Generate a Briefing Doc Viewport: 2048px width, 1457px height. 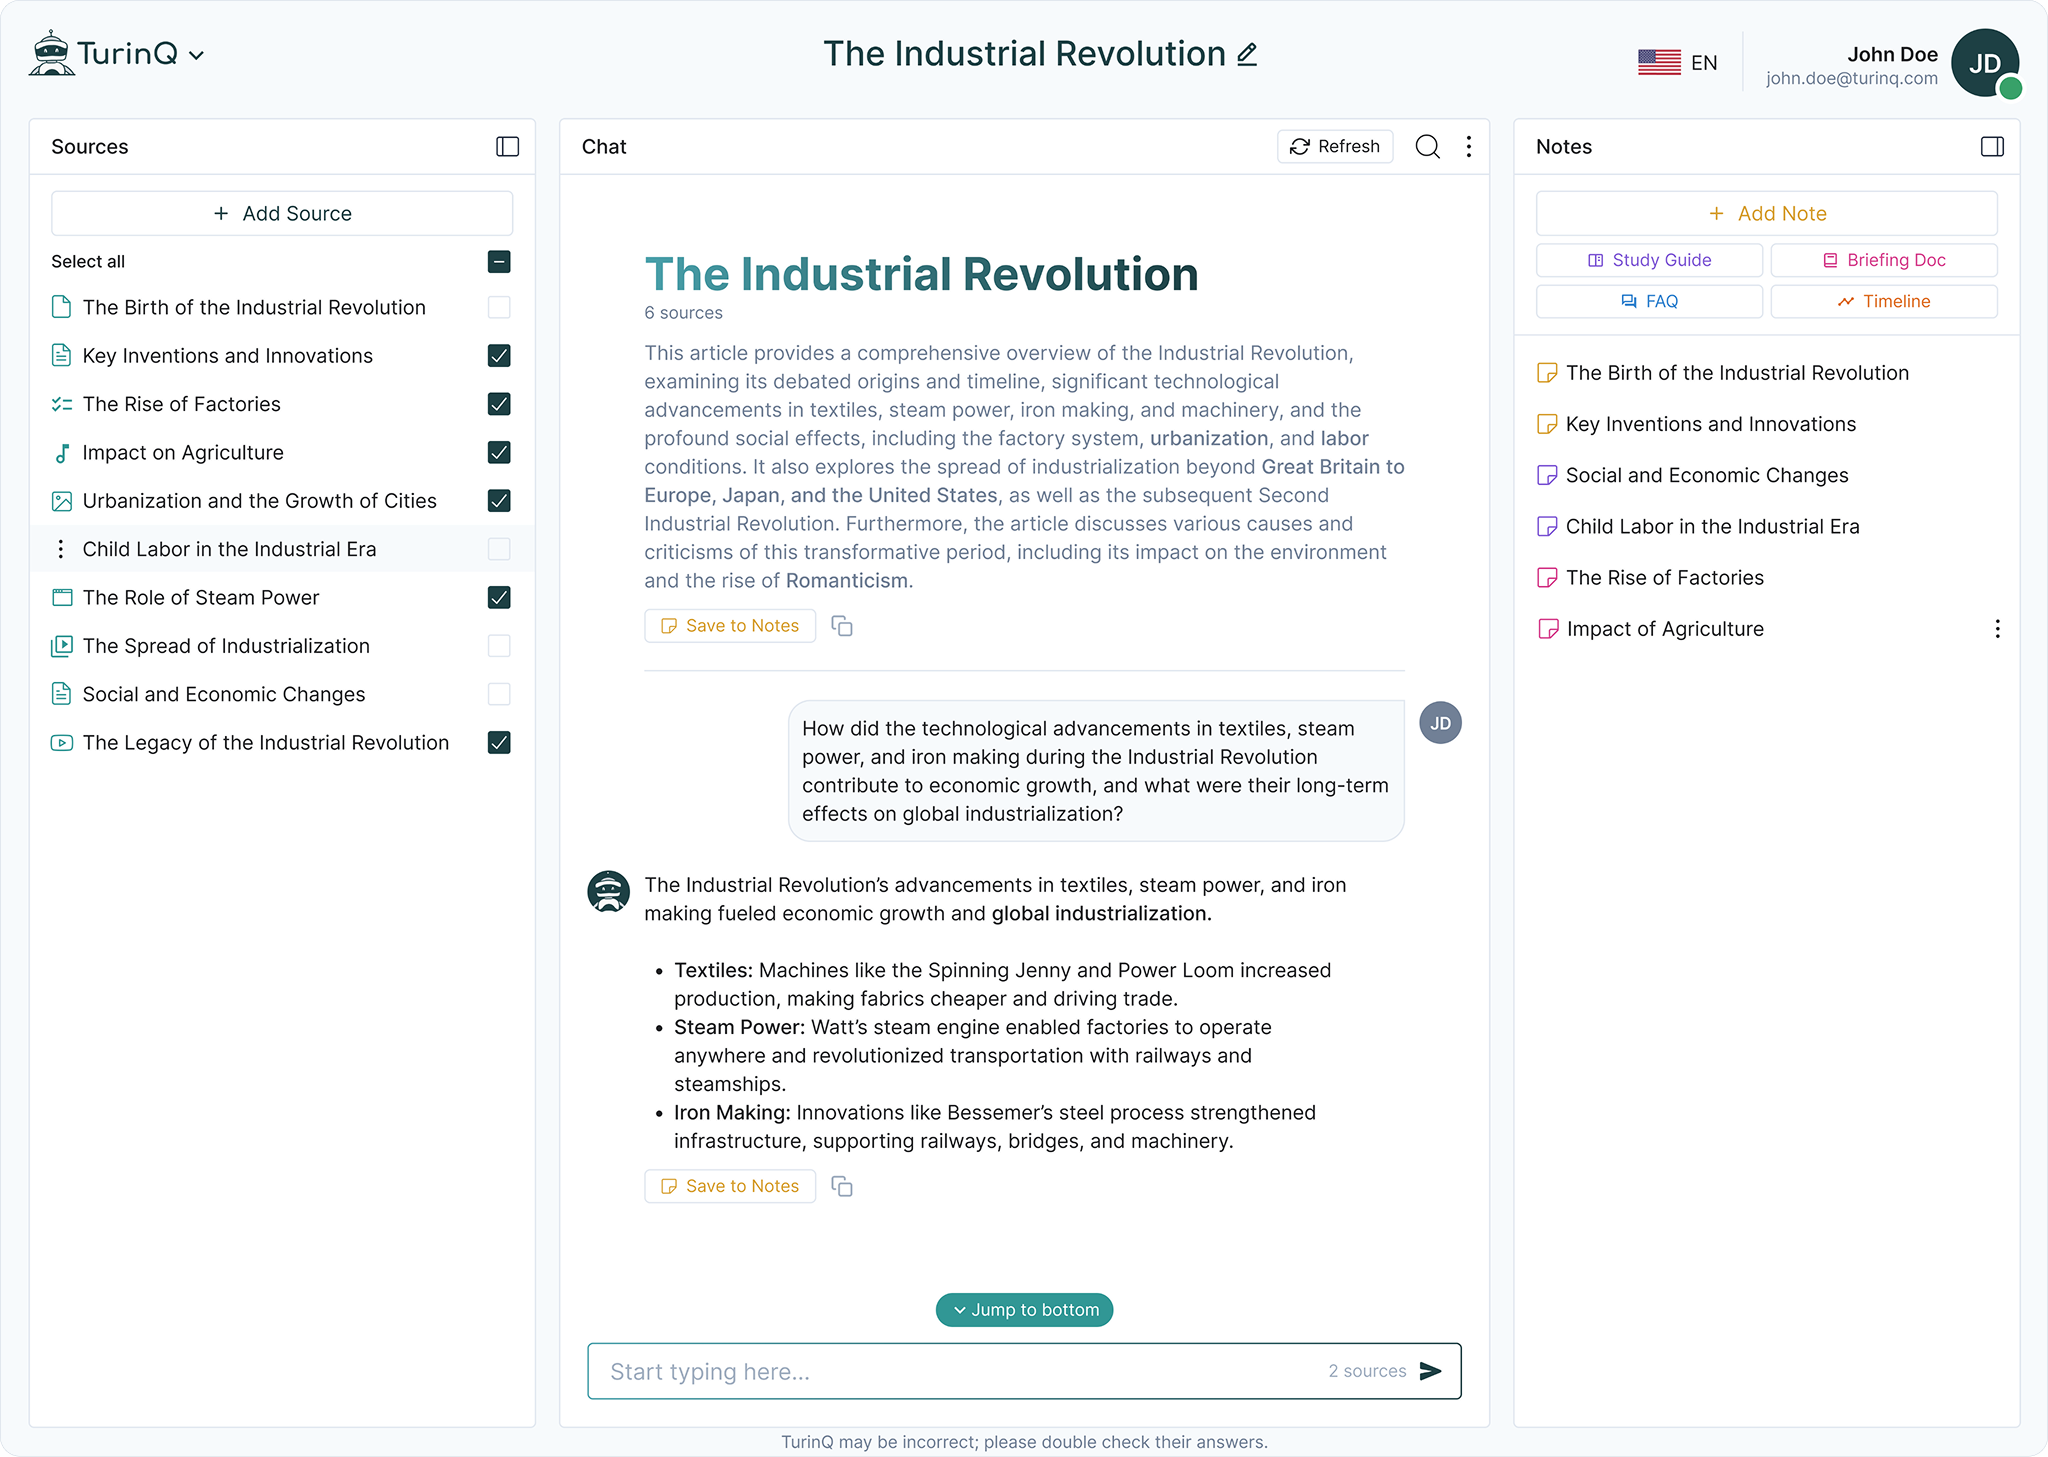pos(1884,260)
